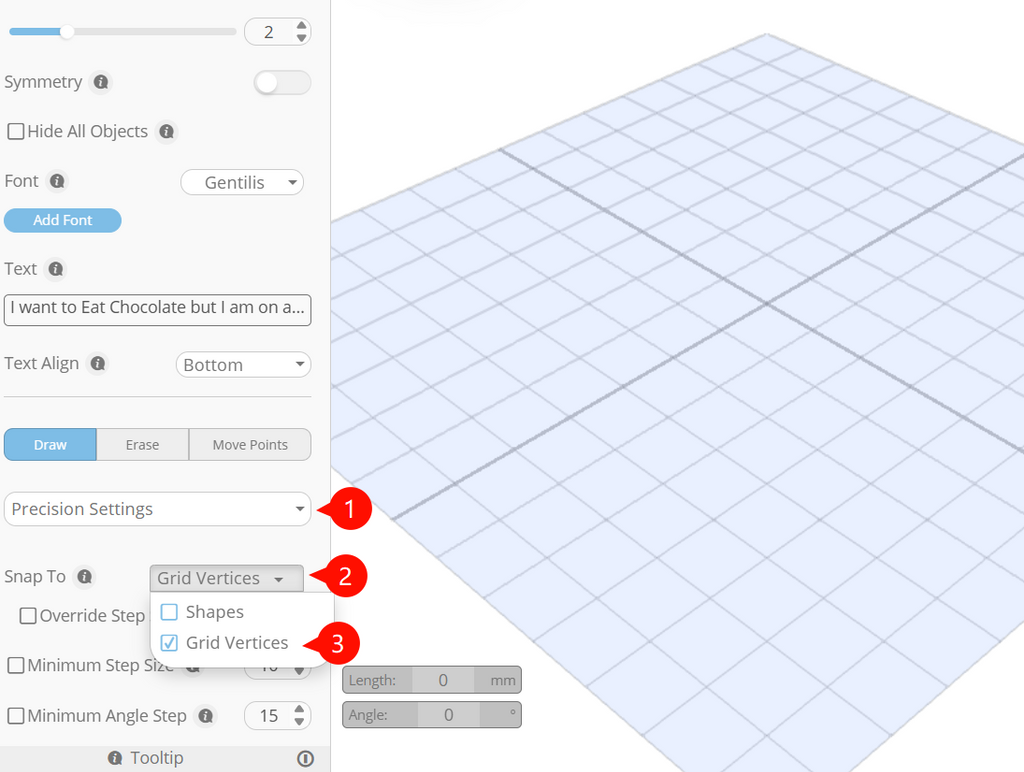Uncheck the Grid Vertices snap option

169,643
